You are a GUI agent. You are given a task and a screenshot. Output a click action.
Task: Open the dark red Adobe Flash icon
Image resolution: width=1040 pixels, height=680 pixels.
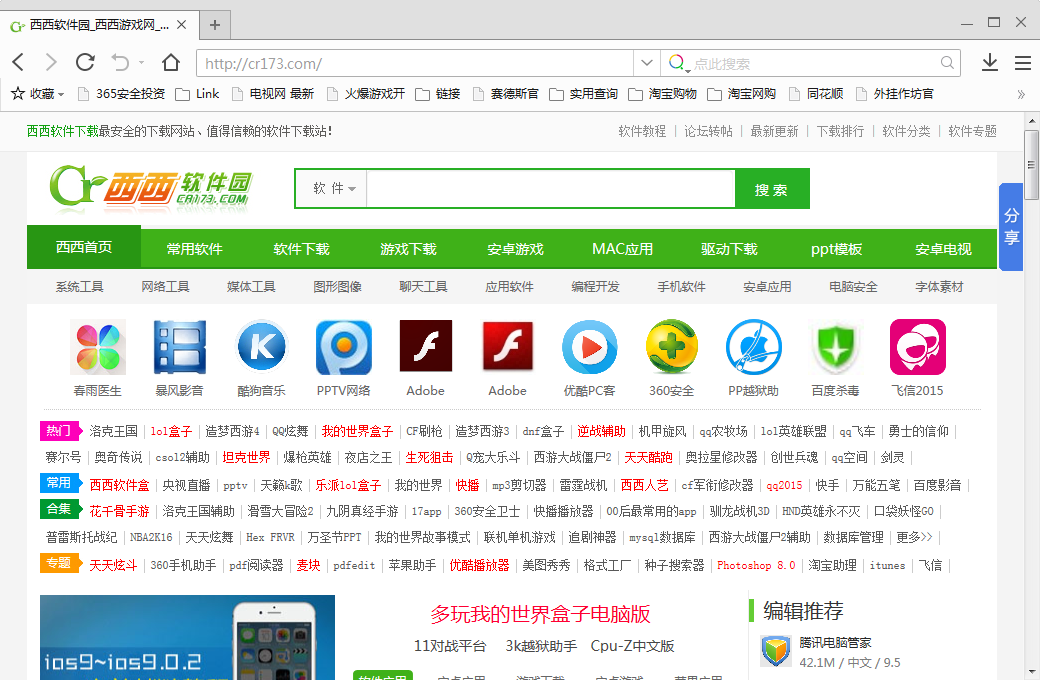[426, 346]
